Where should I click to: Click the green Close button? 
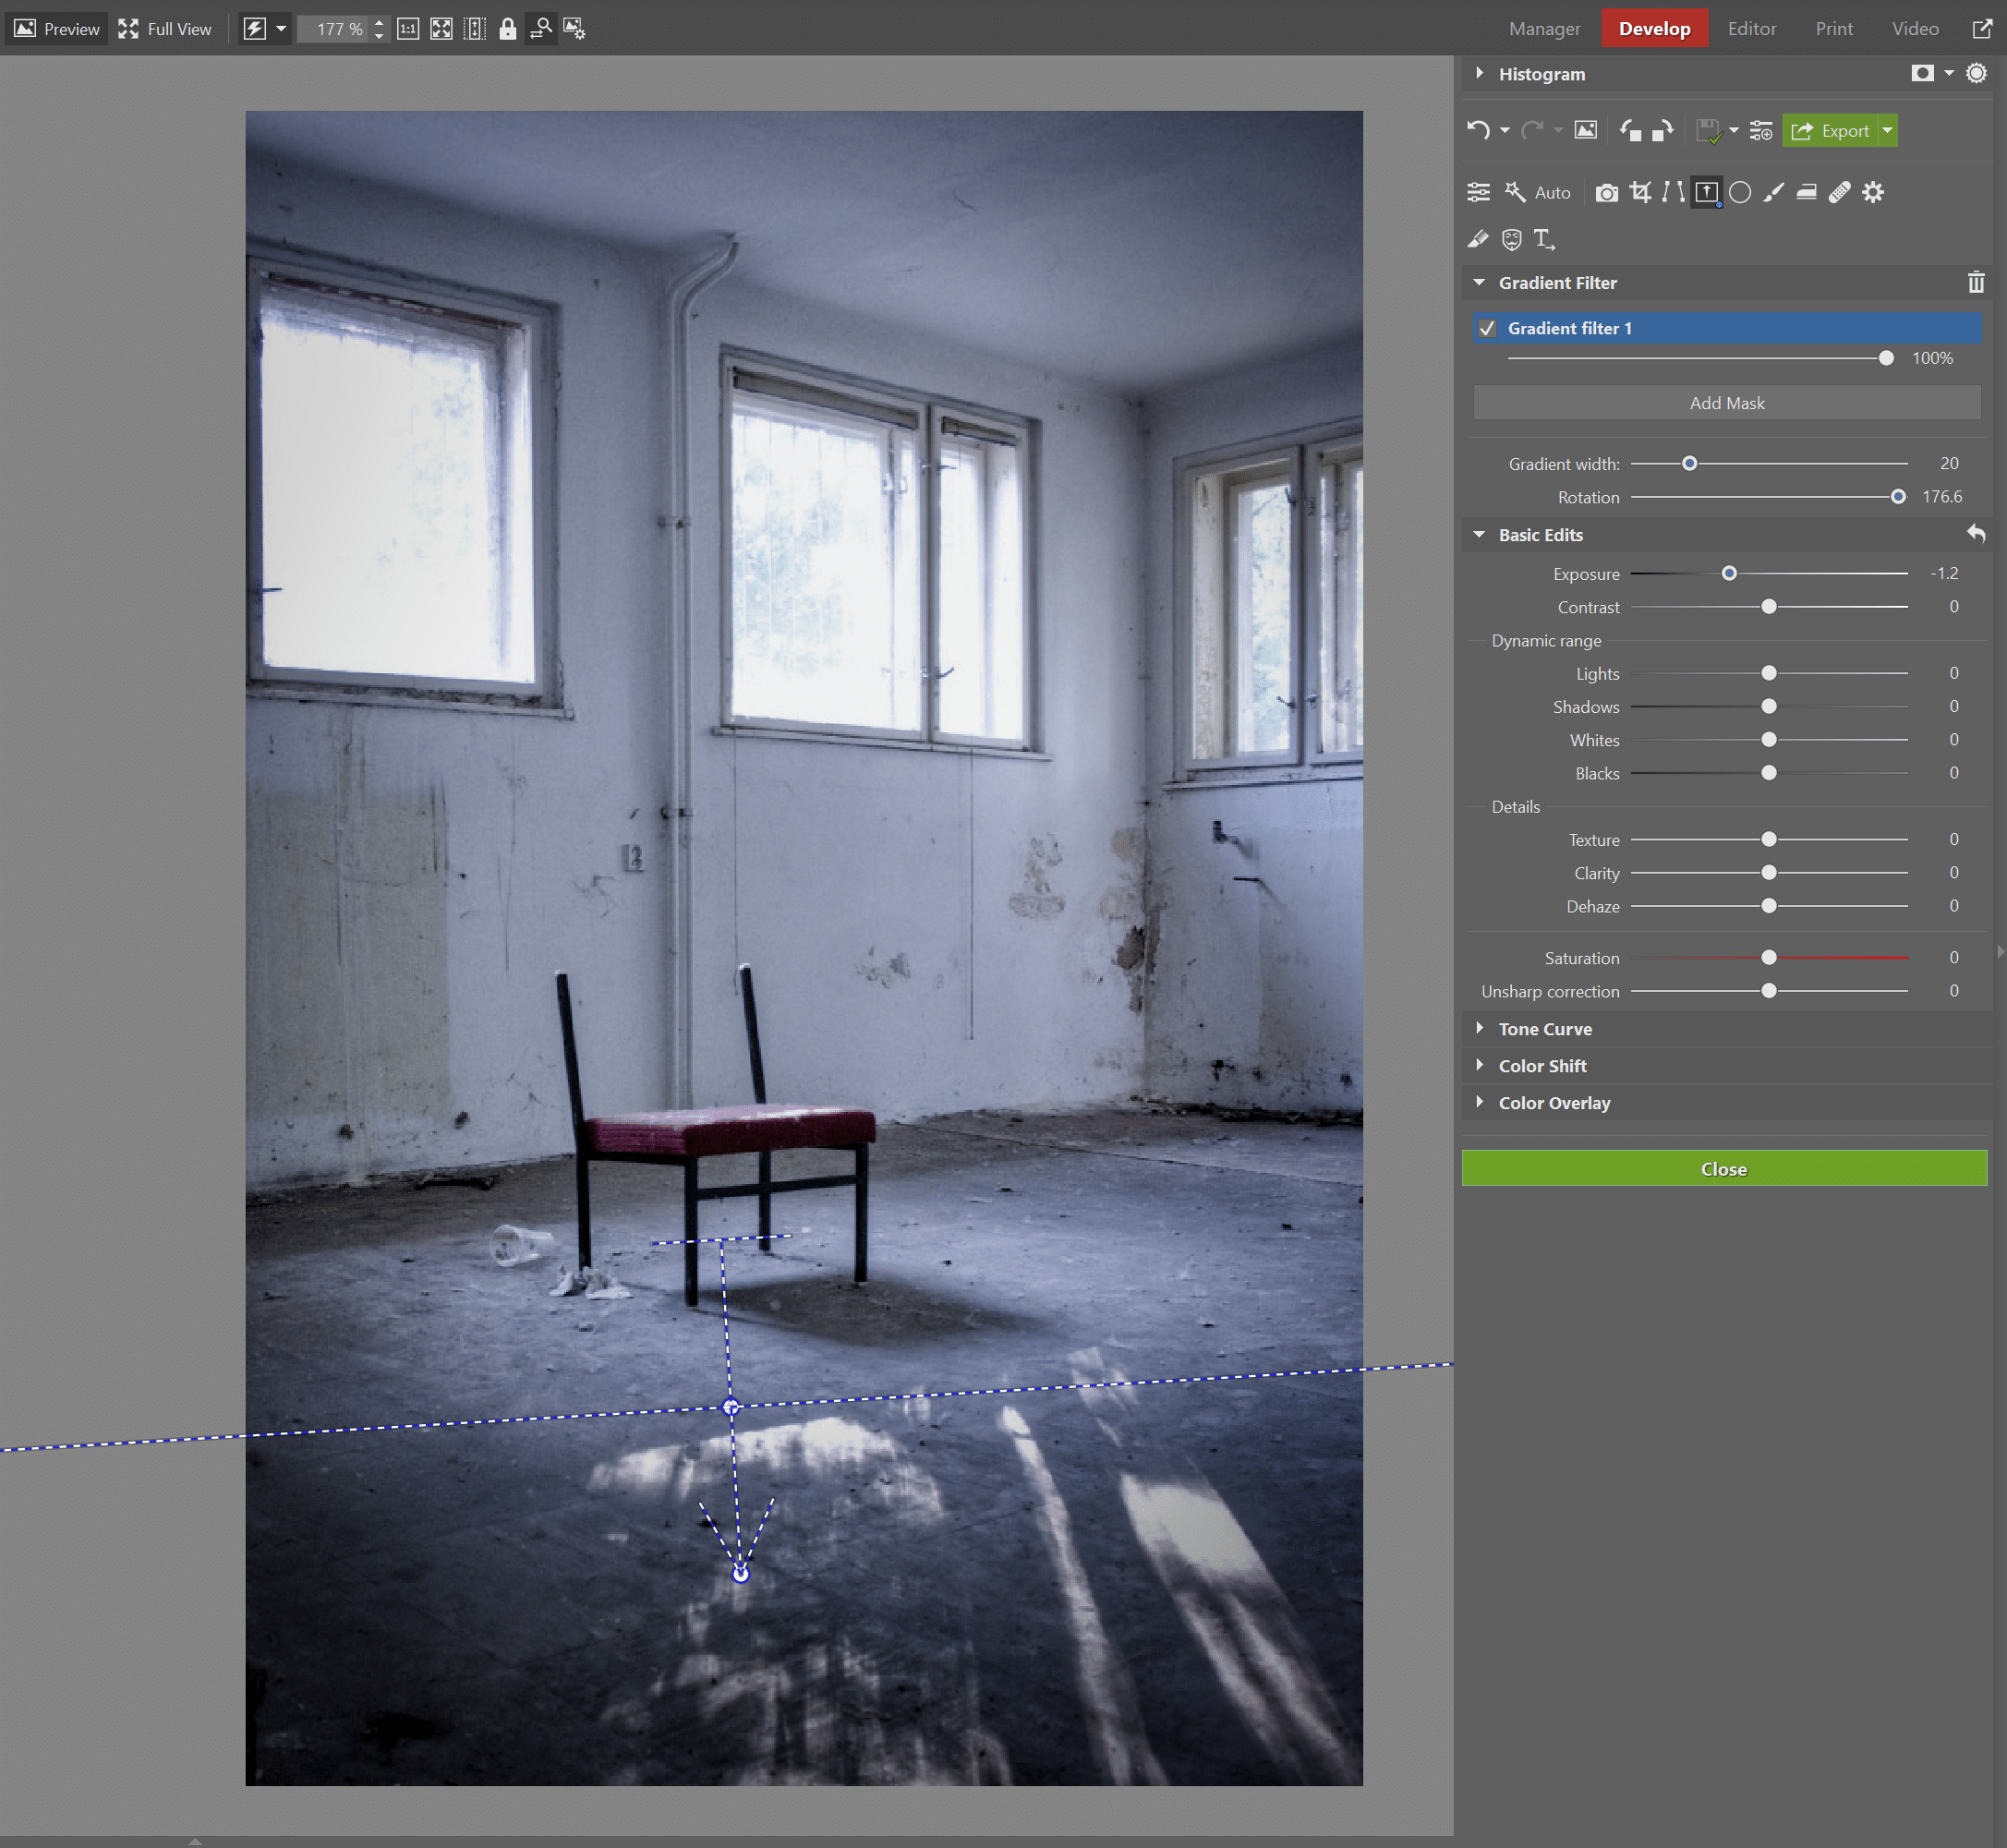[1725, 1168]
